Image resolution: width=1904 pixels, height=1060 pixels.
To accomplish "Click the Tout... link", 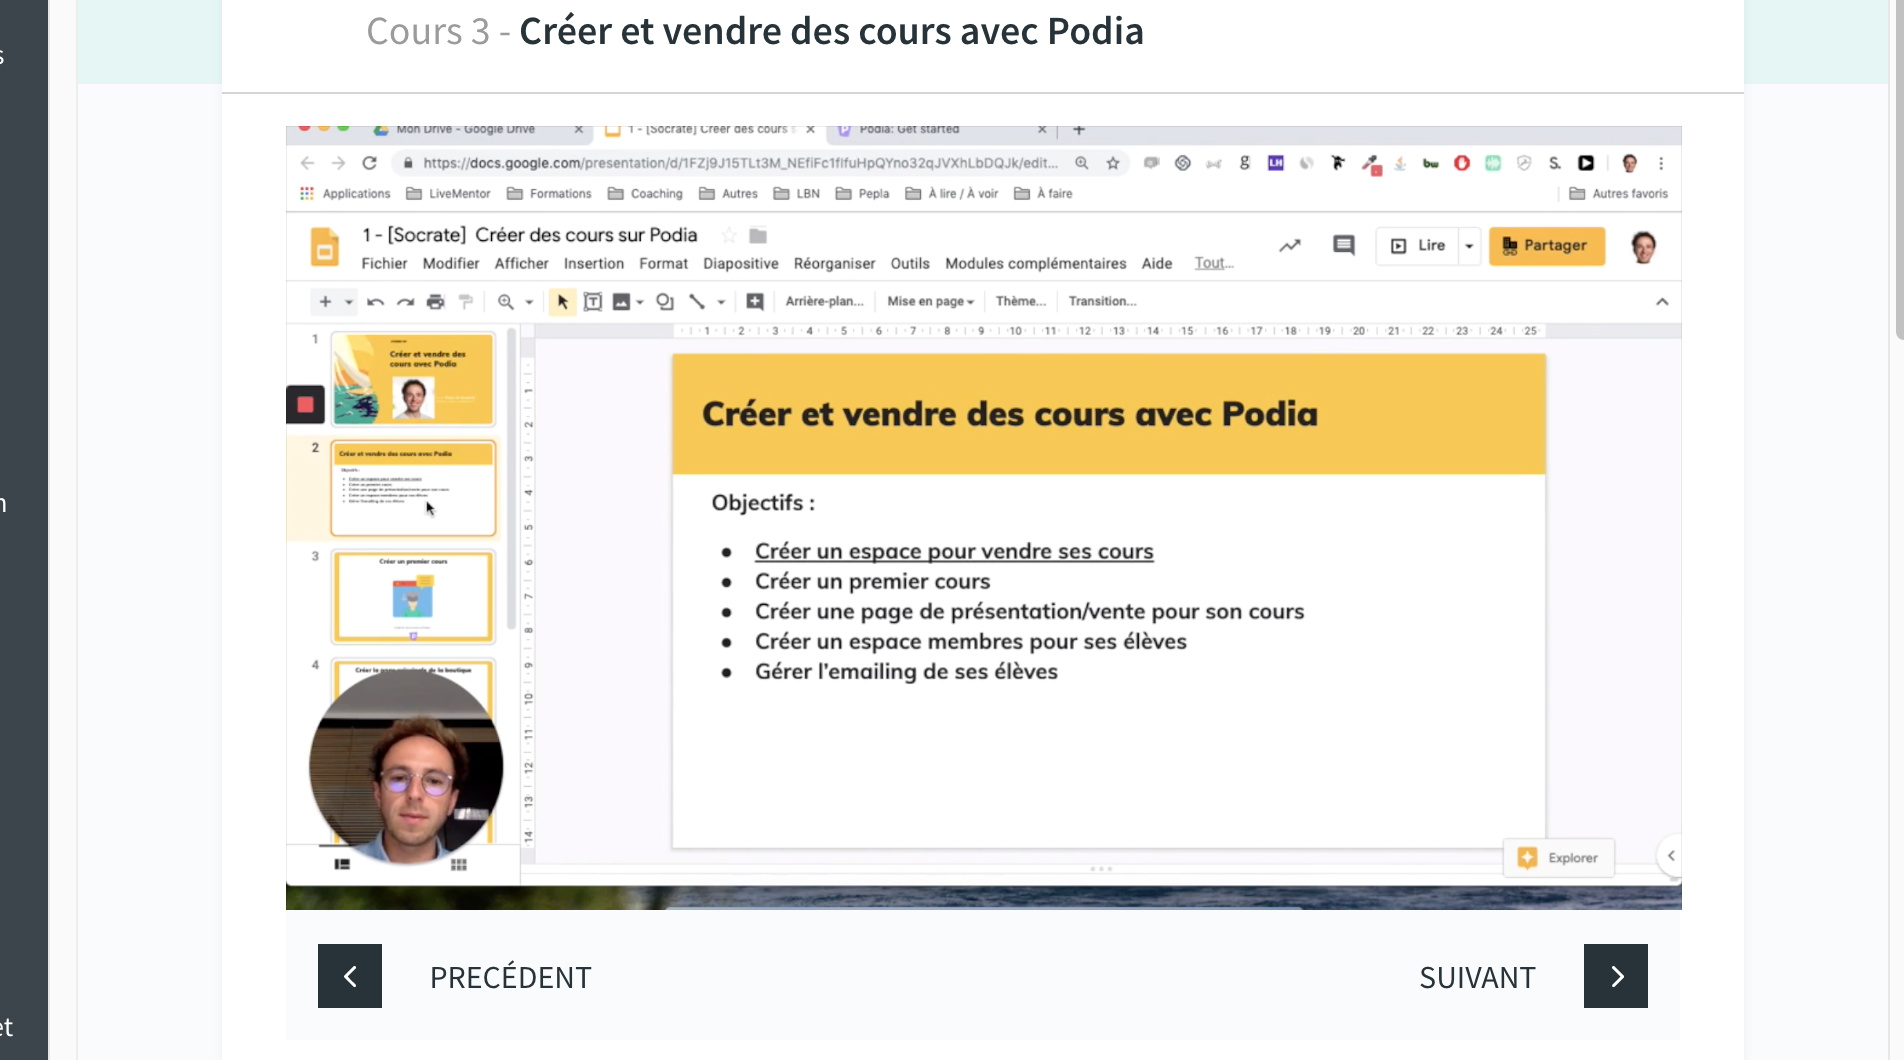I will point(1214,263).
